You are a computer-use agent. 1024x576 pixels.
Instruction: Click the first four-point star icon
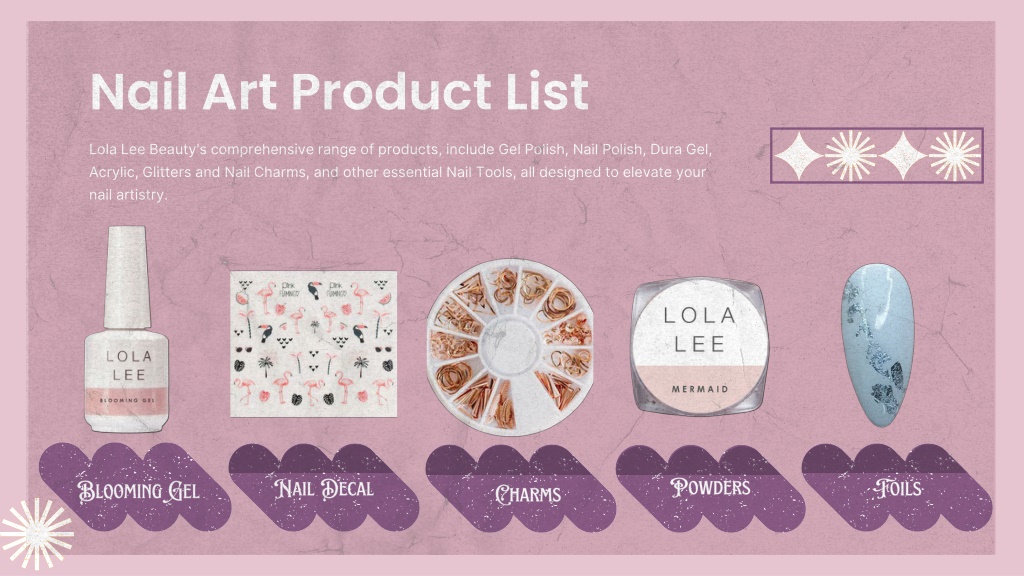pos(798,155)
